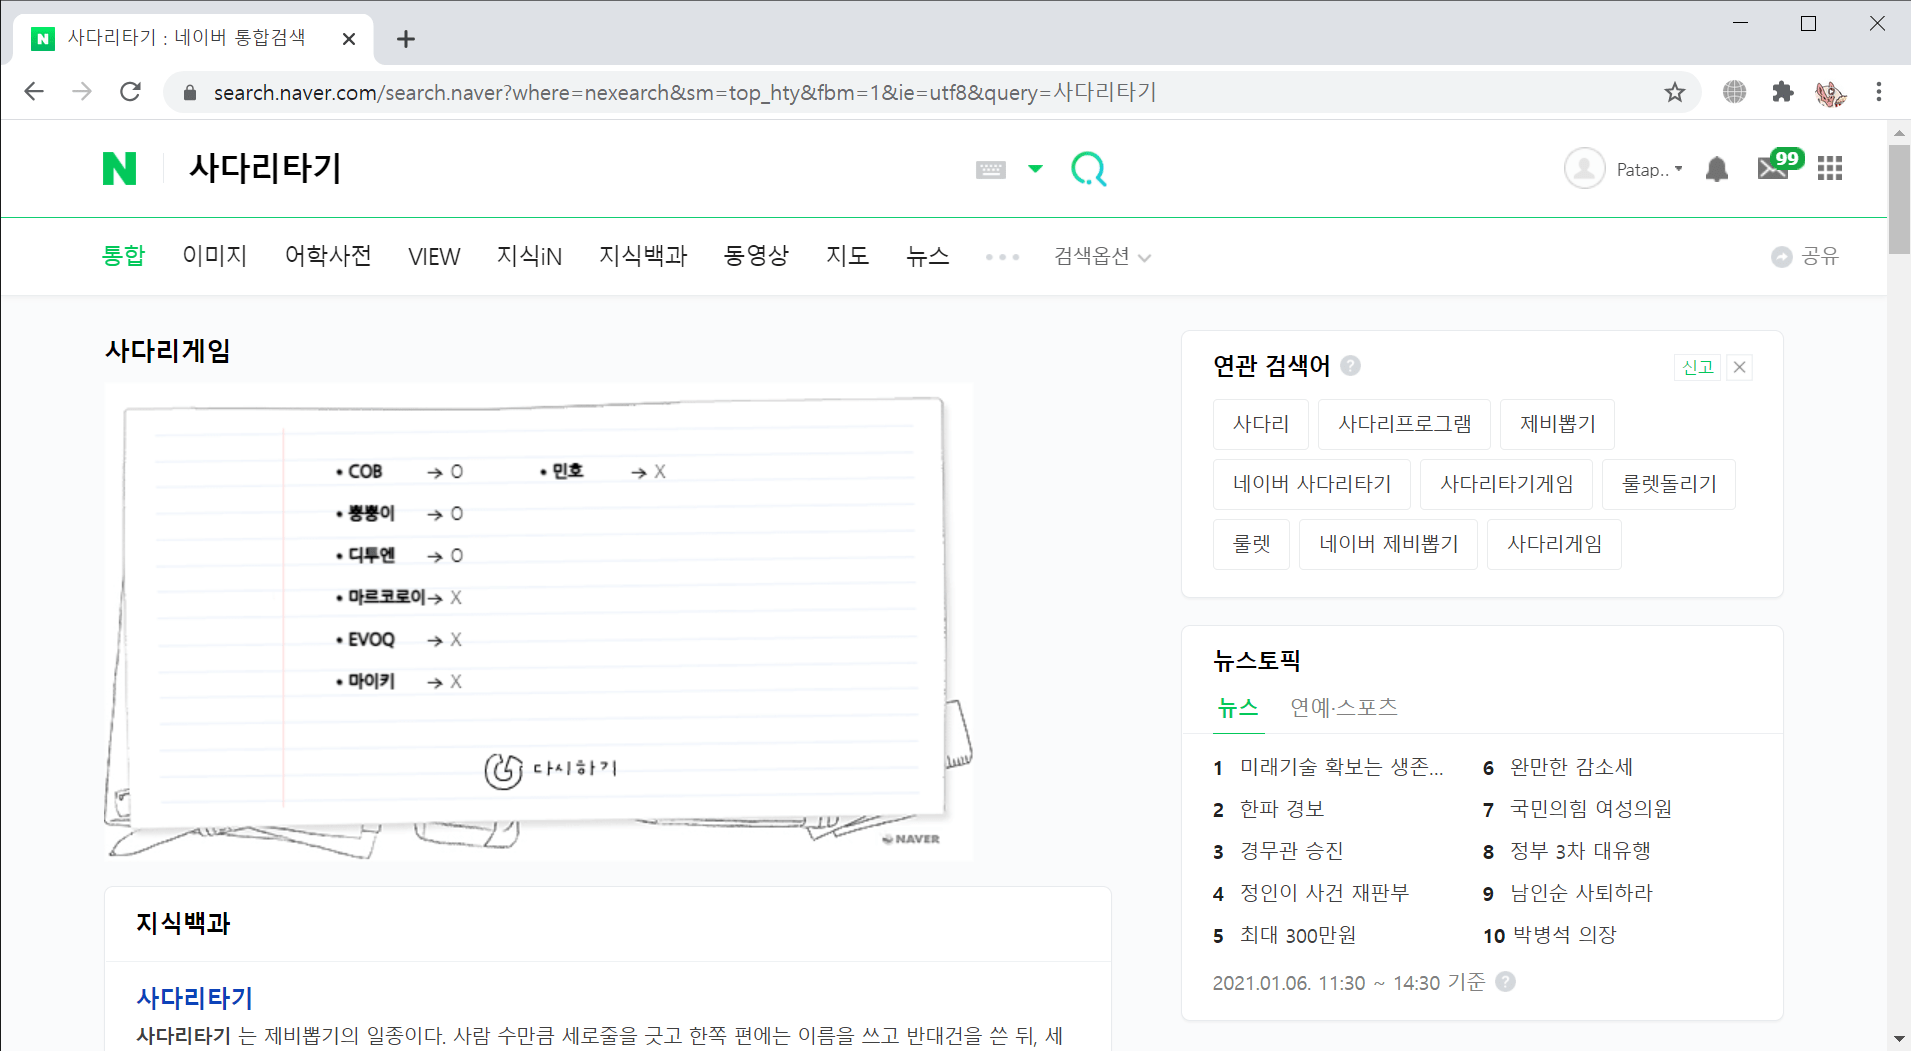The width and height of the screenshot is (1911, 1051).
Task: Open the Chrome three-dot menu
Action: 1879,92
